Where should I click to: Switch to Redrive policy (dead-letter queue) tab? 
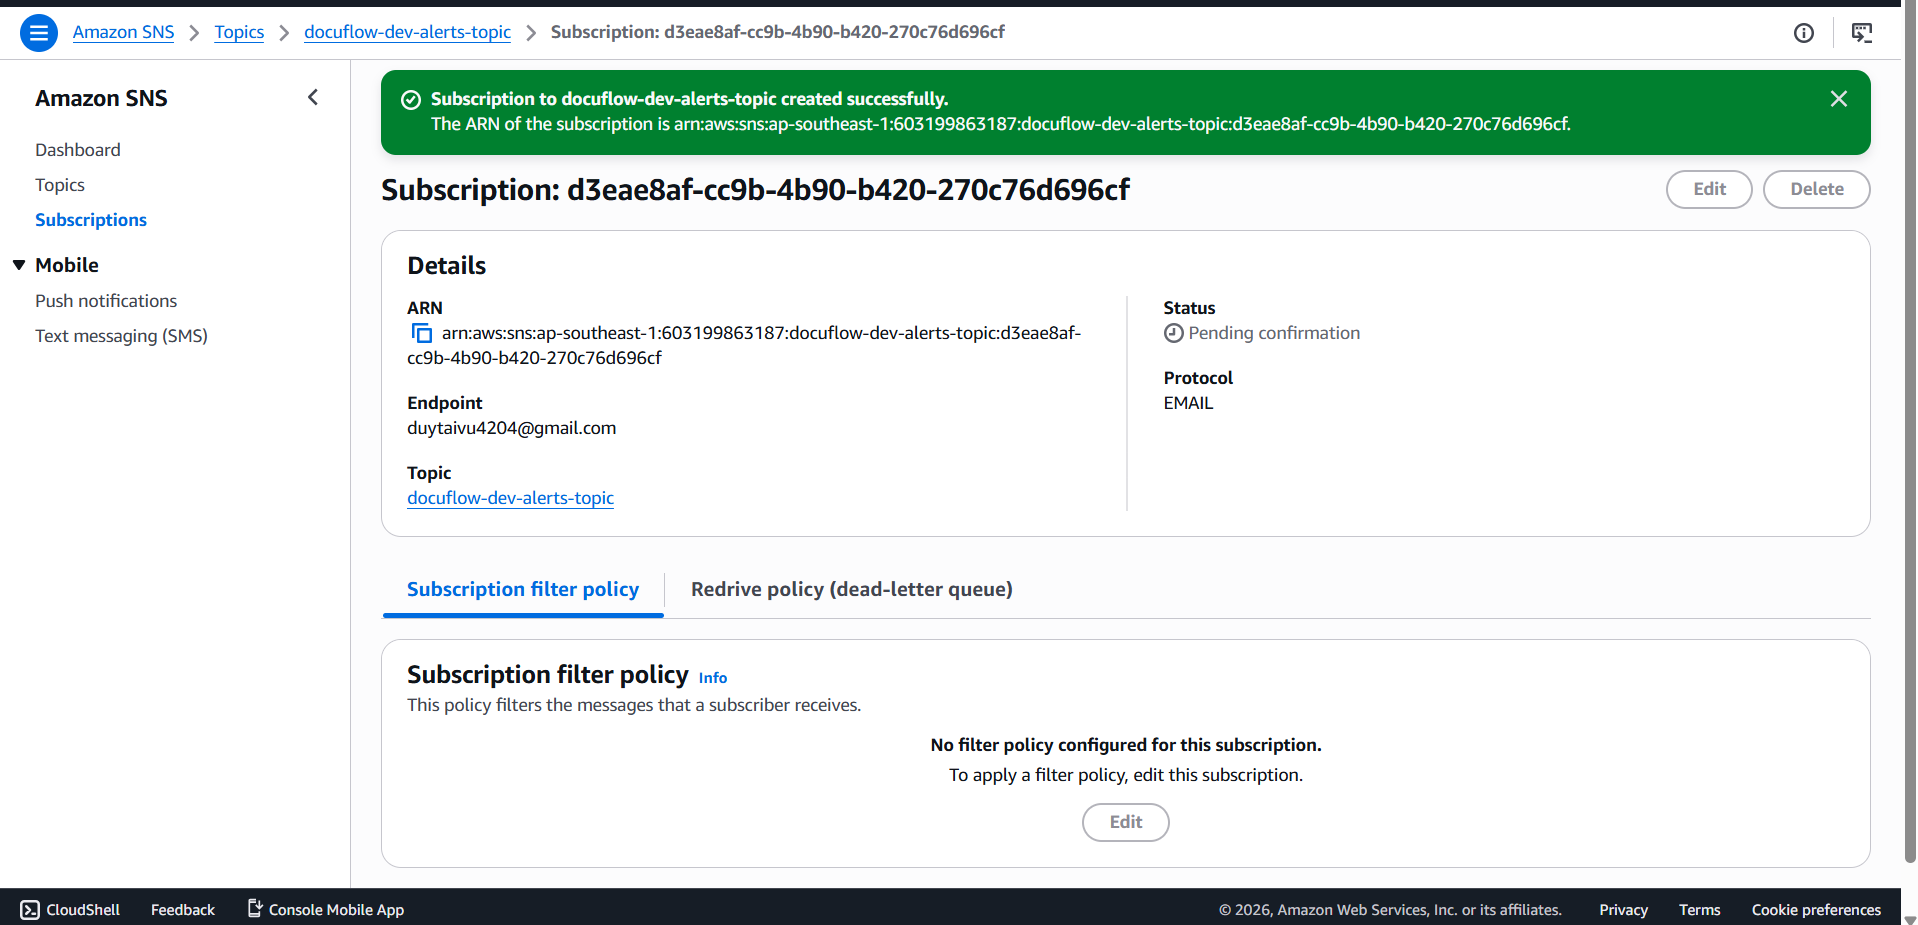tap(852, 590)
